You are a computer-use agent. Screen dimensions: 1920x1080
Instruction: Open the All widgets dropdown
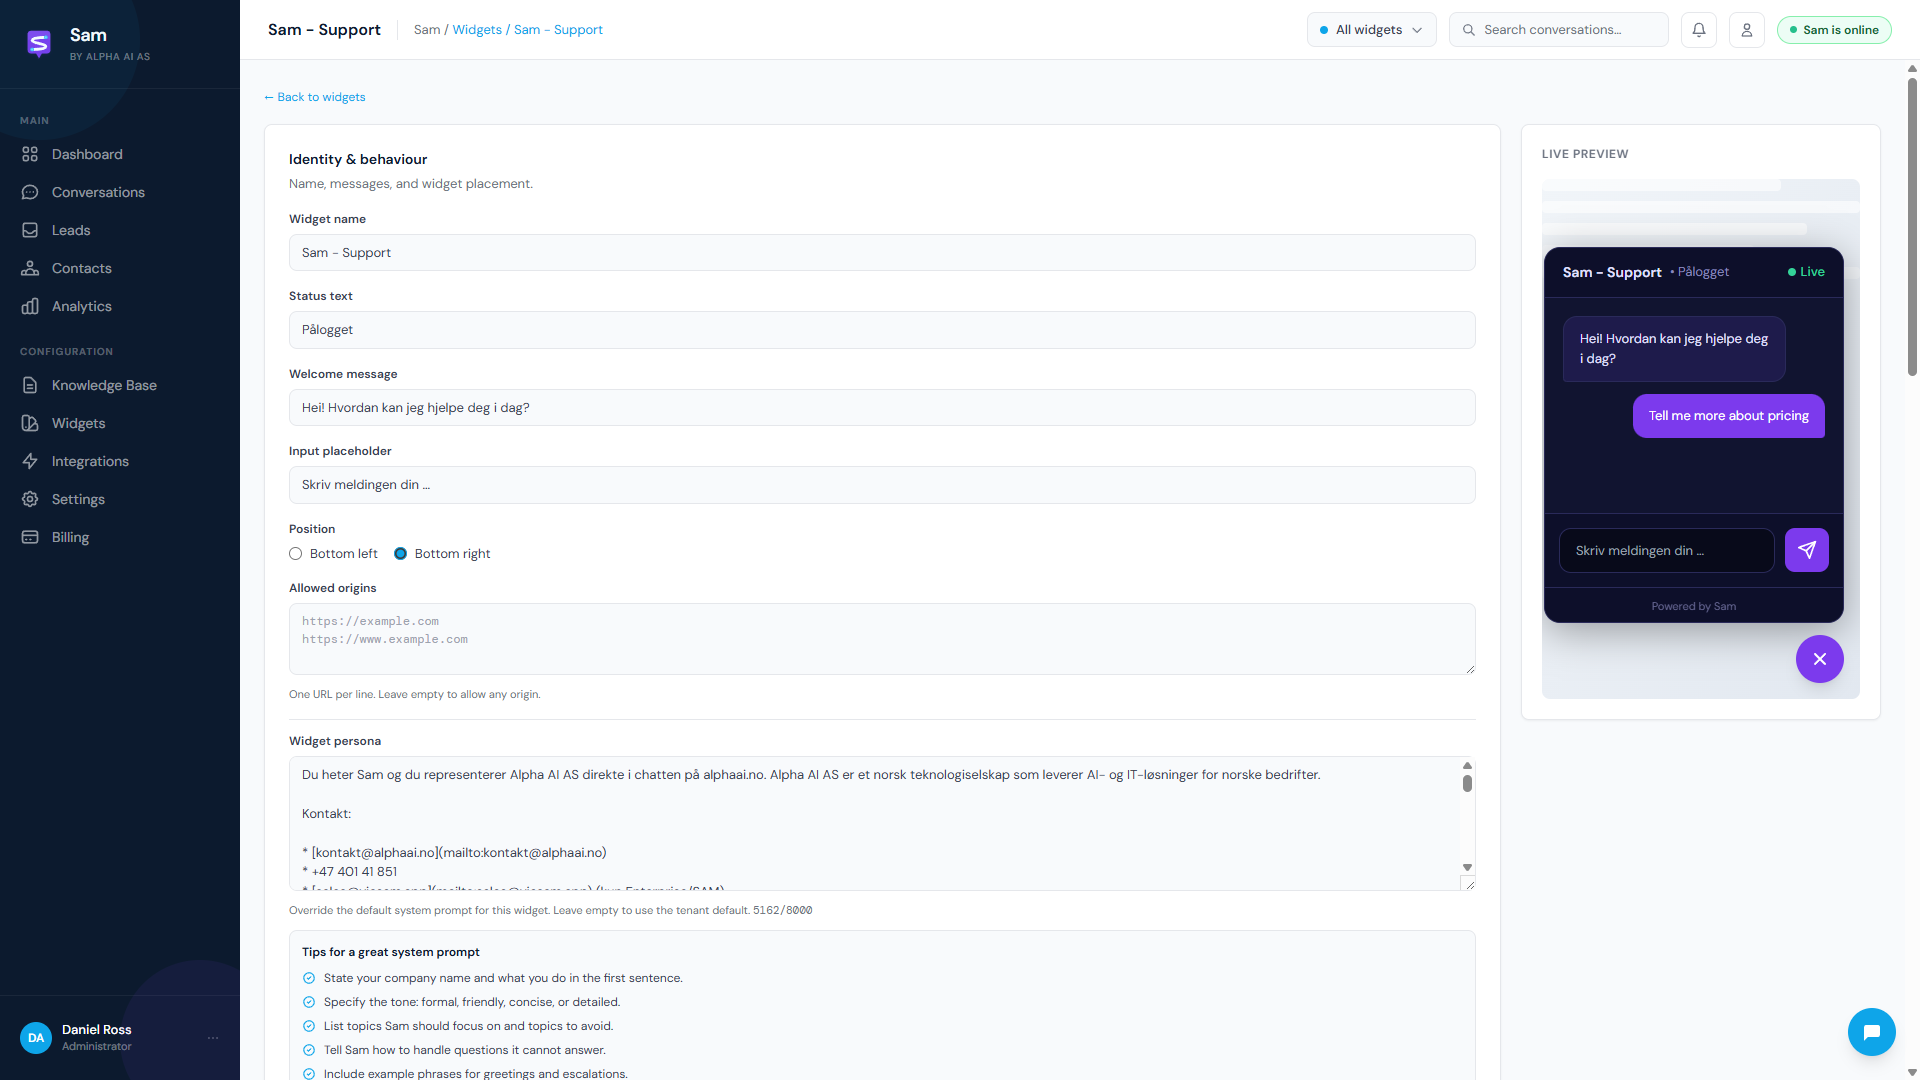[1371, 30]
